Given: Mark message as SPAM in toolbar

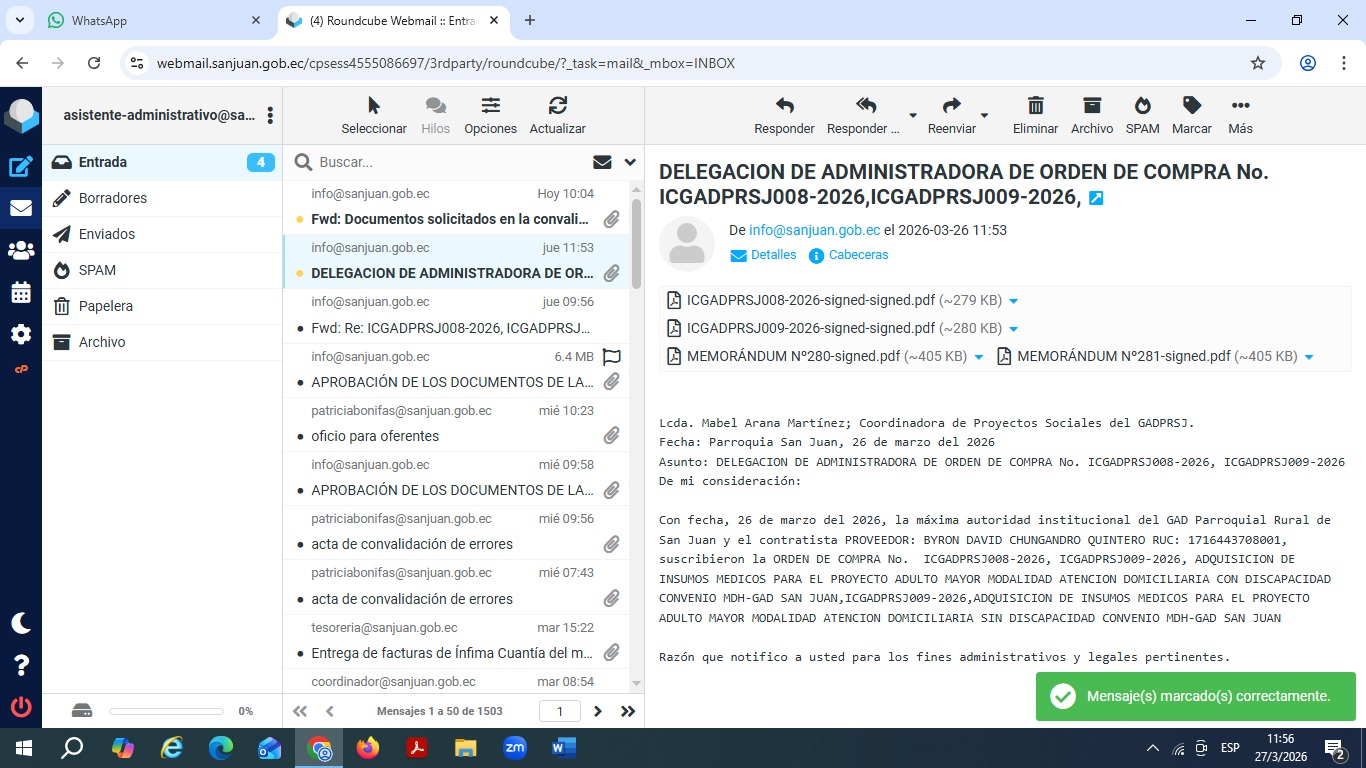Looking at the screenshot, I should [1142, 106].
